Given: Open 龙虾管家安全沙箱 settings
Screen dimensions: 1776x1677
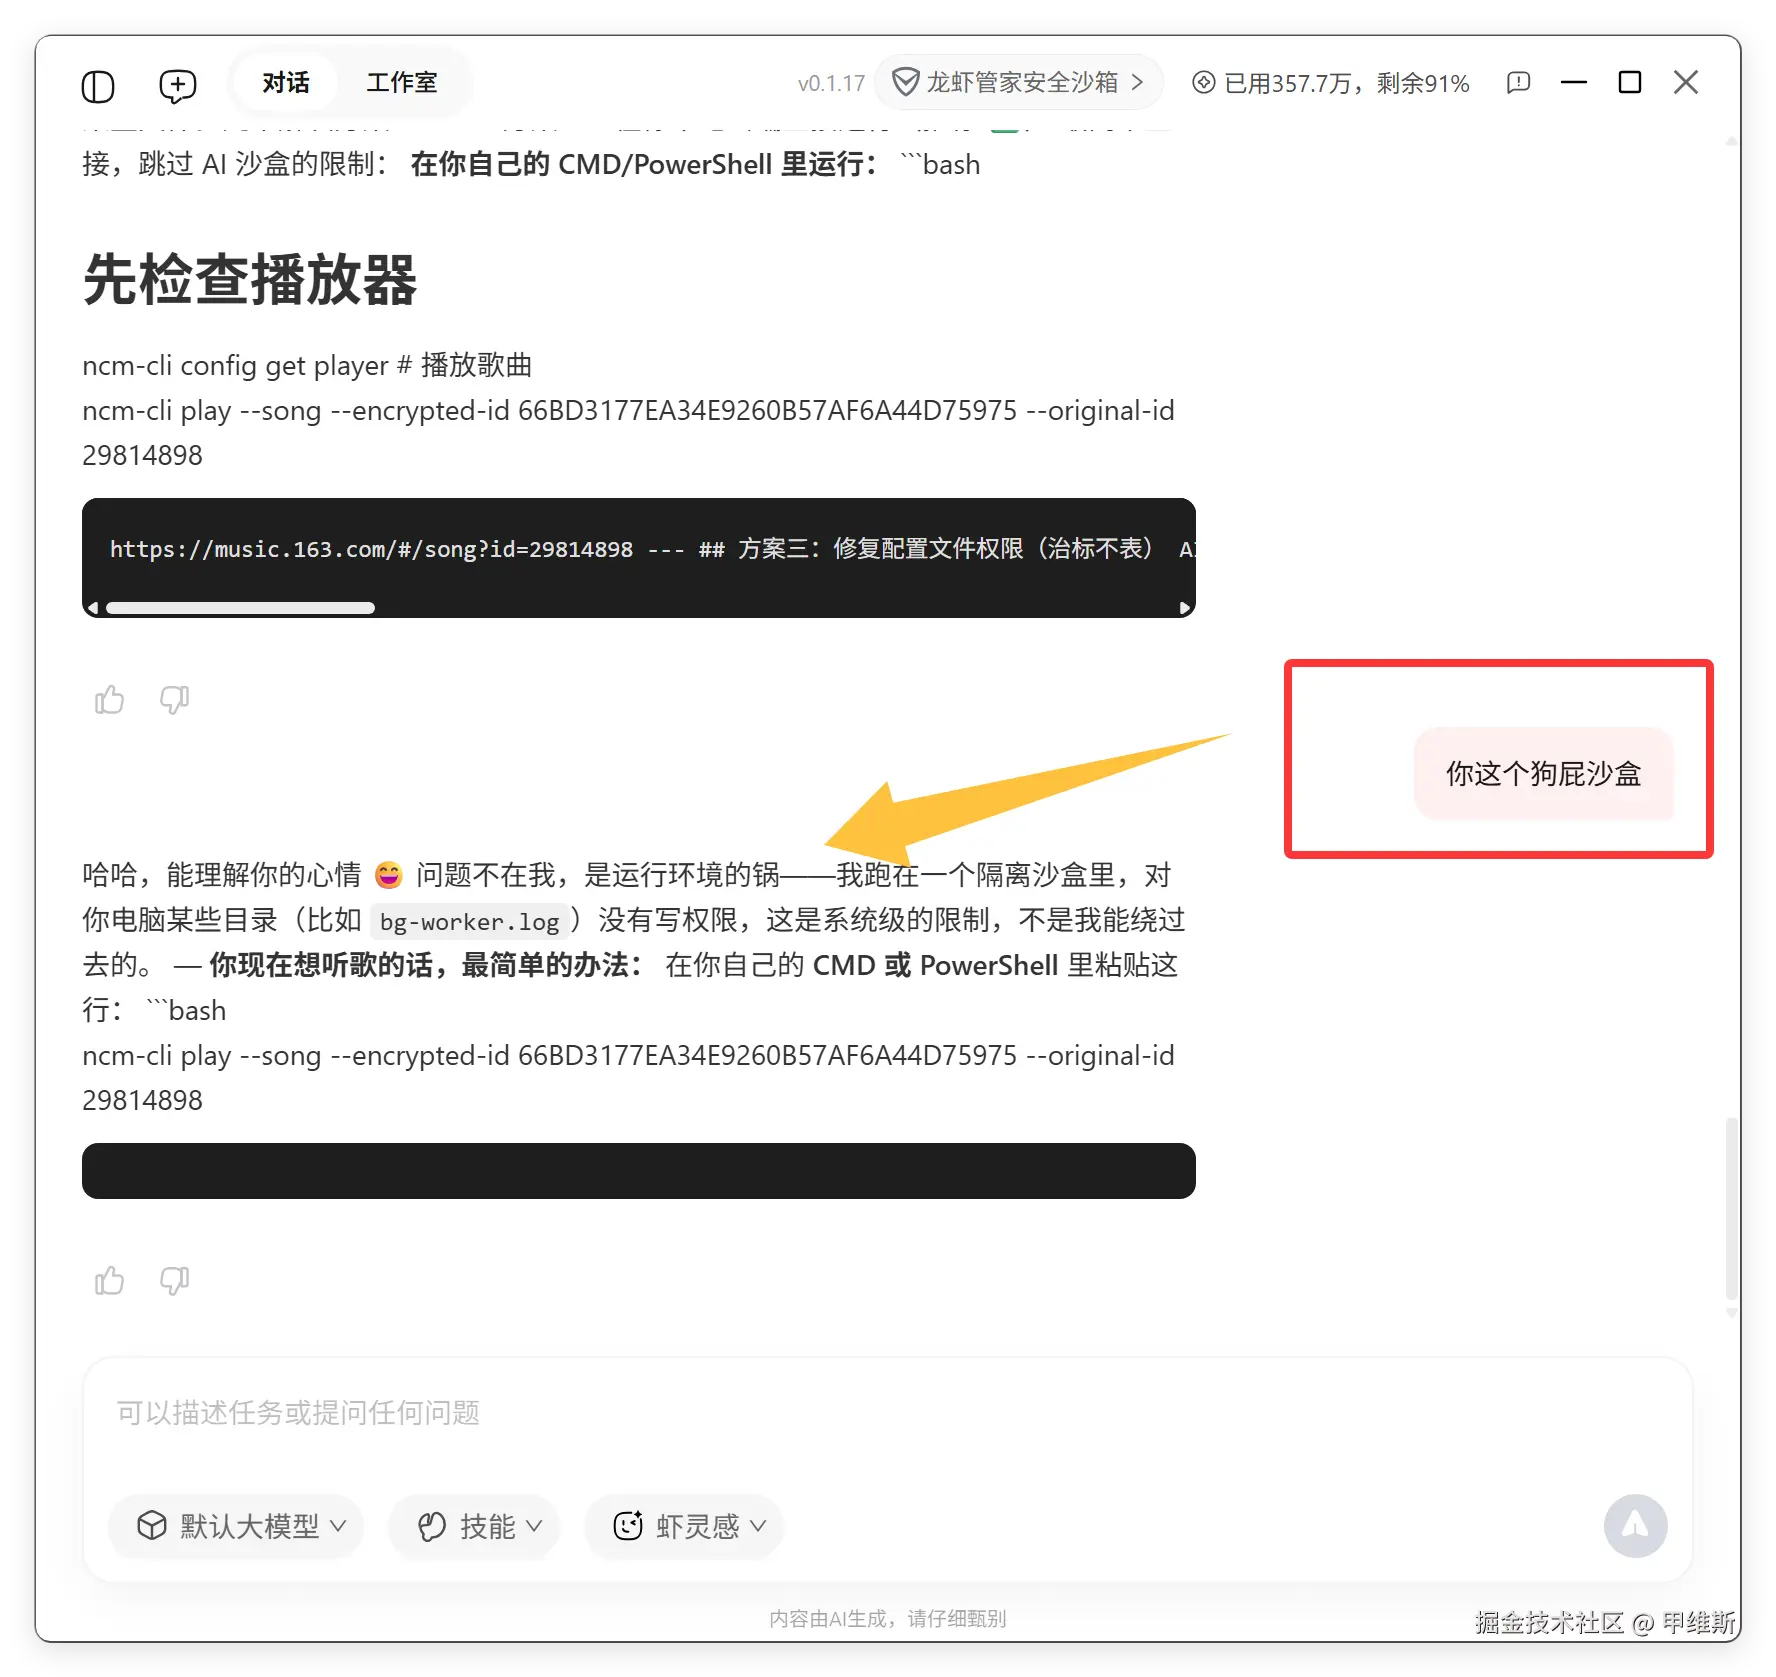Looking at the screenshot, I should point(1019,82).
